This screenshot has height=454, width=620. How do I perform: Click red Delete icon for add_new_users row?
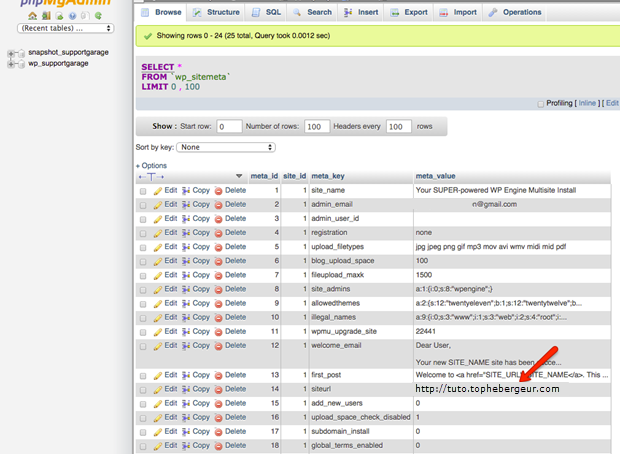[x=218, y=404]
